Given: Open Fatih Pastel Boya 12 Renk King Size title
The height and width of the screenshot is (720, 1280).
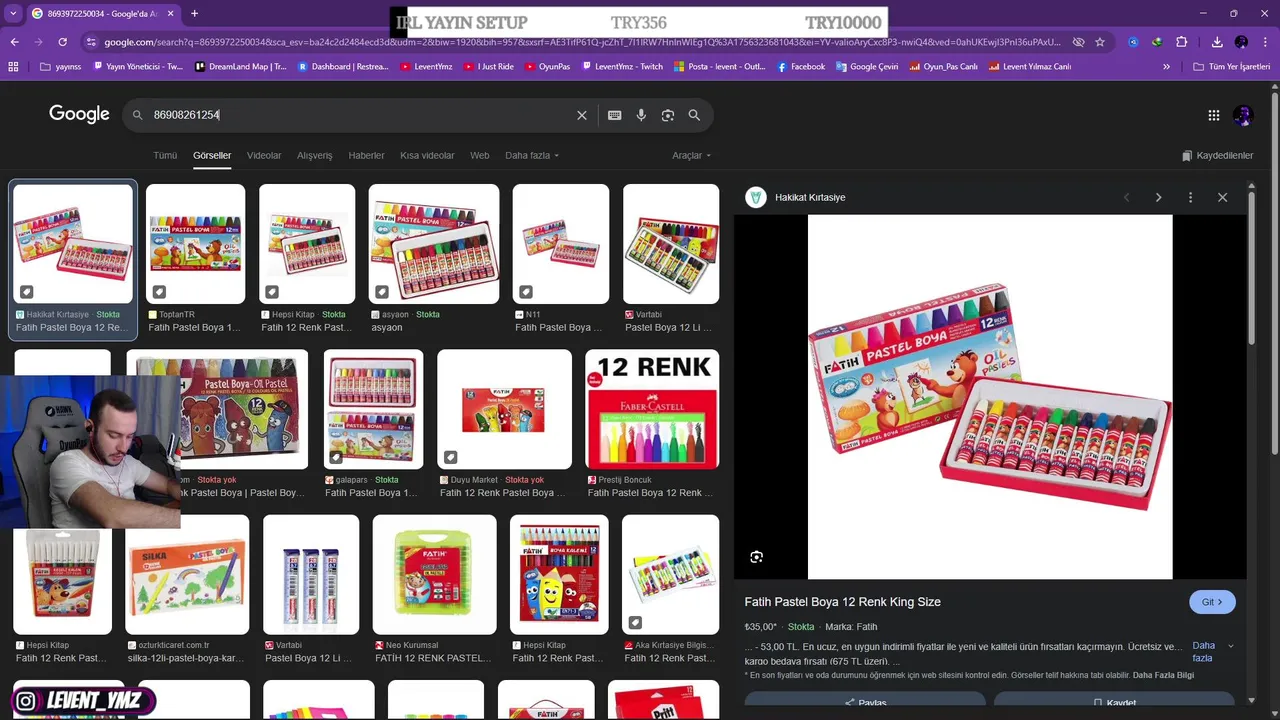Looking at the screenshot, I should coord(843,602).
